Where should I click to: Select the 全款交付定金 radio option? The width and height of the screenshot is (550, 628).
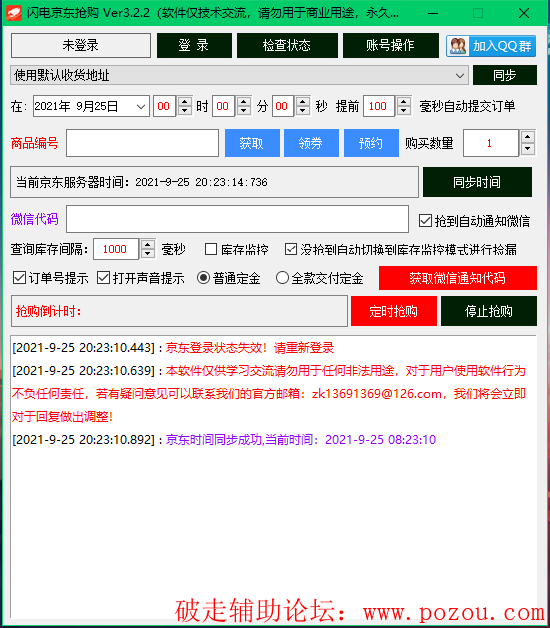[x=282, y=278]
